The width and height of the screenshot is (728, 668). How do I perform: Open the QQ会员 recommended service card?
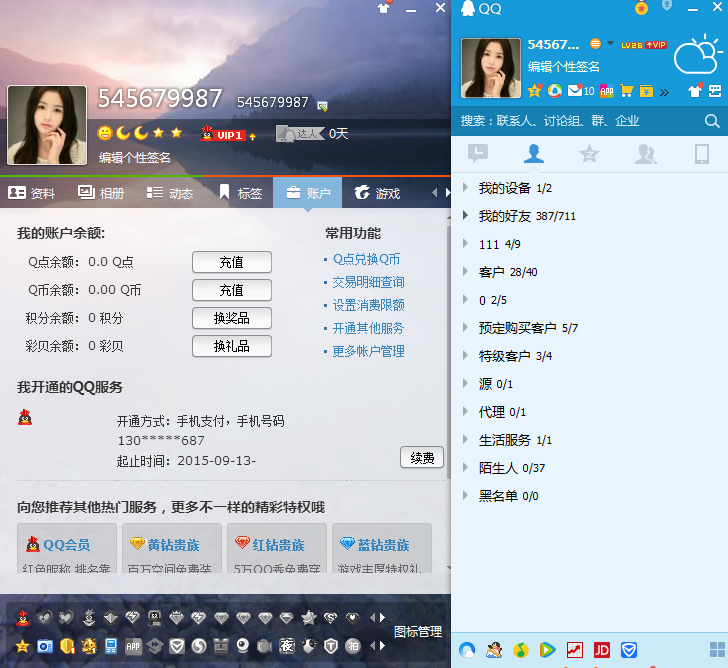[67, 548]
